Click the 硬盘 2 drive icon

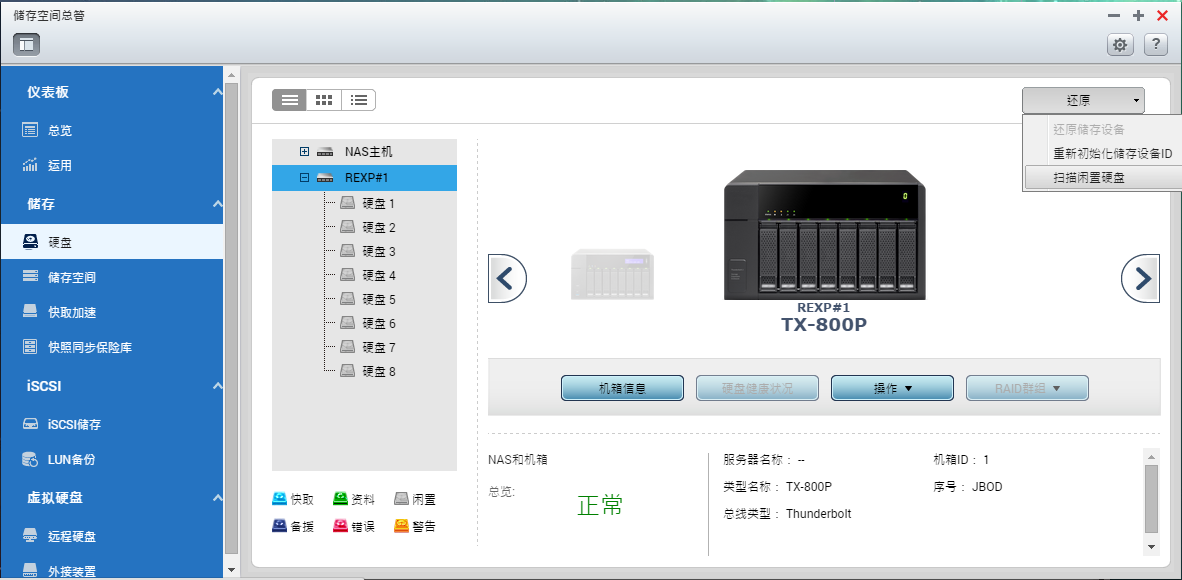tap(347, 227)
